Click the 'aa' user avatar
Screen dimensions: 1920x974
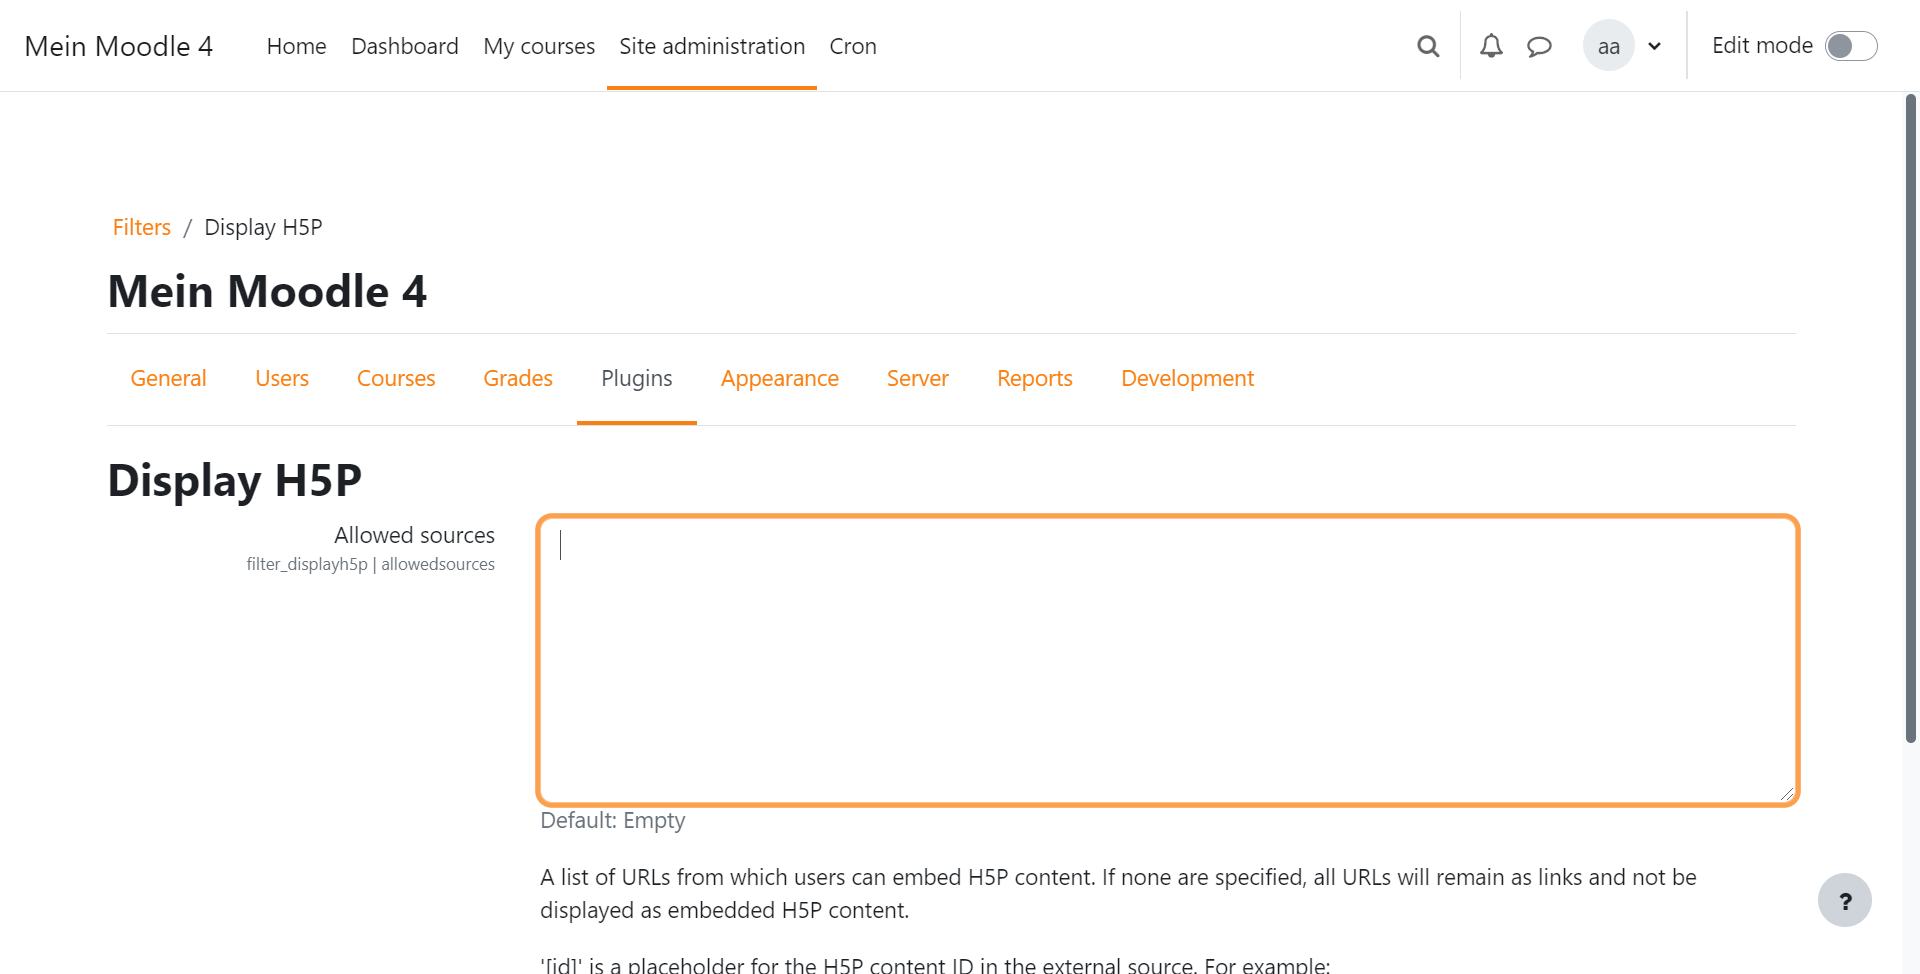point(1608,46)
